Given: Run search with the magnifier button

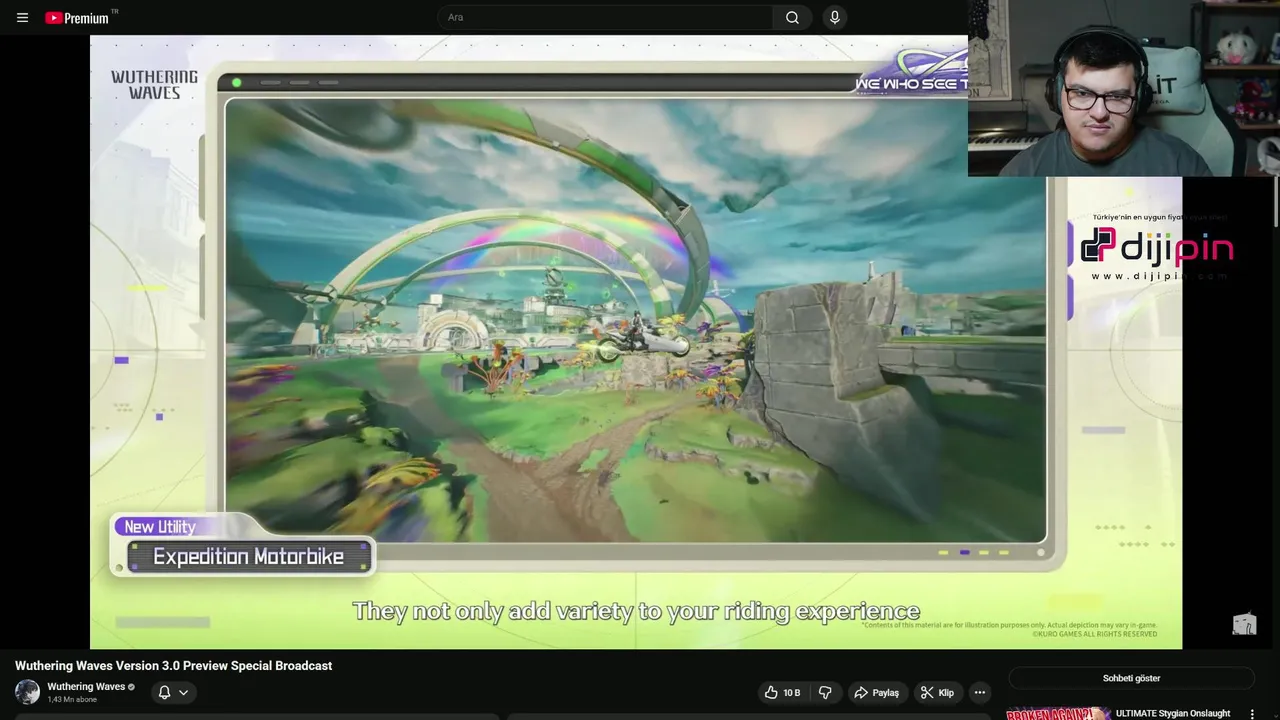Looking at the screenshot, I should coord(792,17).
